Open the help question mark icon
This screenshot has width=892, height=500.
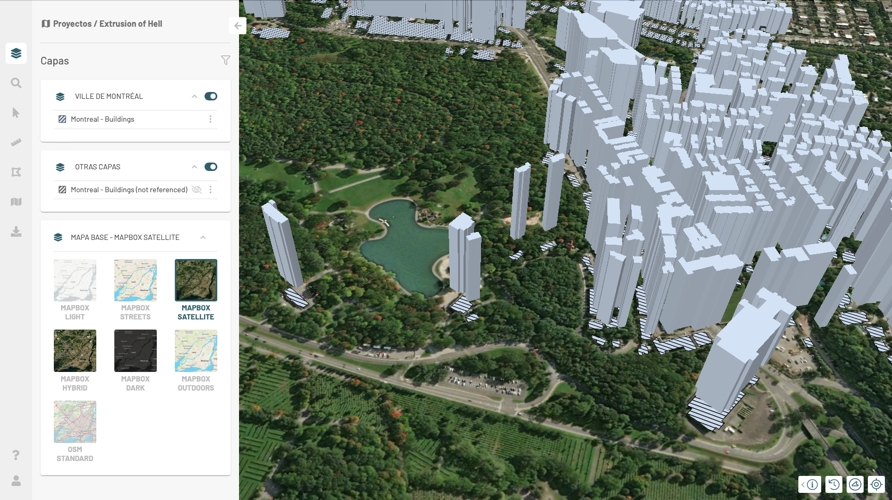16,456
